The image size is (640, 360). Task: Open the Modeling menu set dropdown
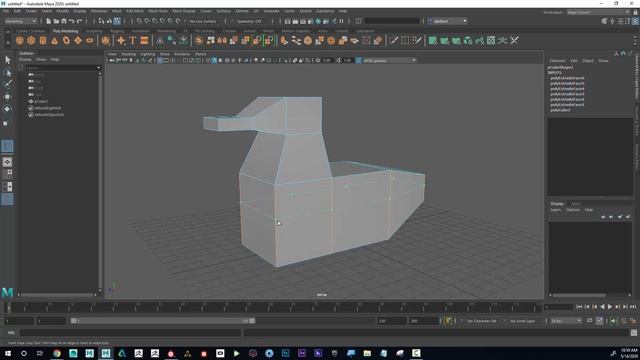[20, 21]
